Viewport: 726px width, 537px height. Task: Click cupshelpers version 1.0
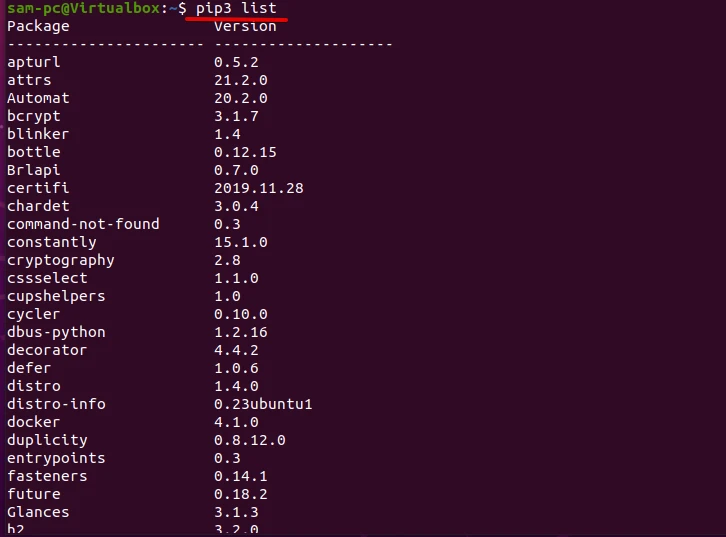click(227, 297)
